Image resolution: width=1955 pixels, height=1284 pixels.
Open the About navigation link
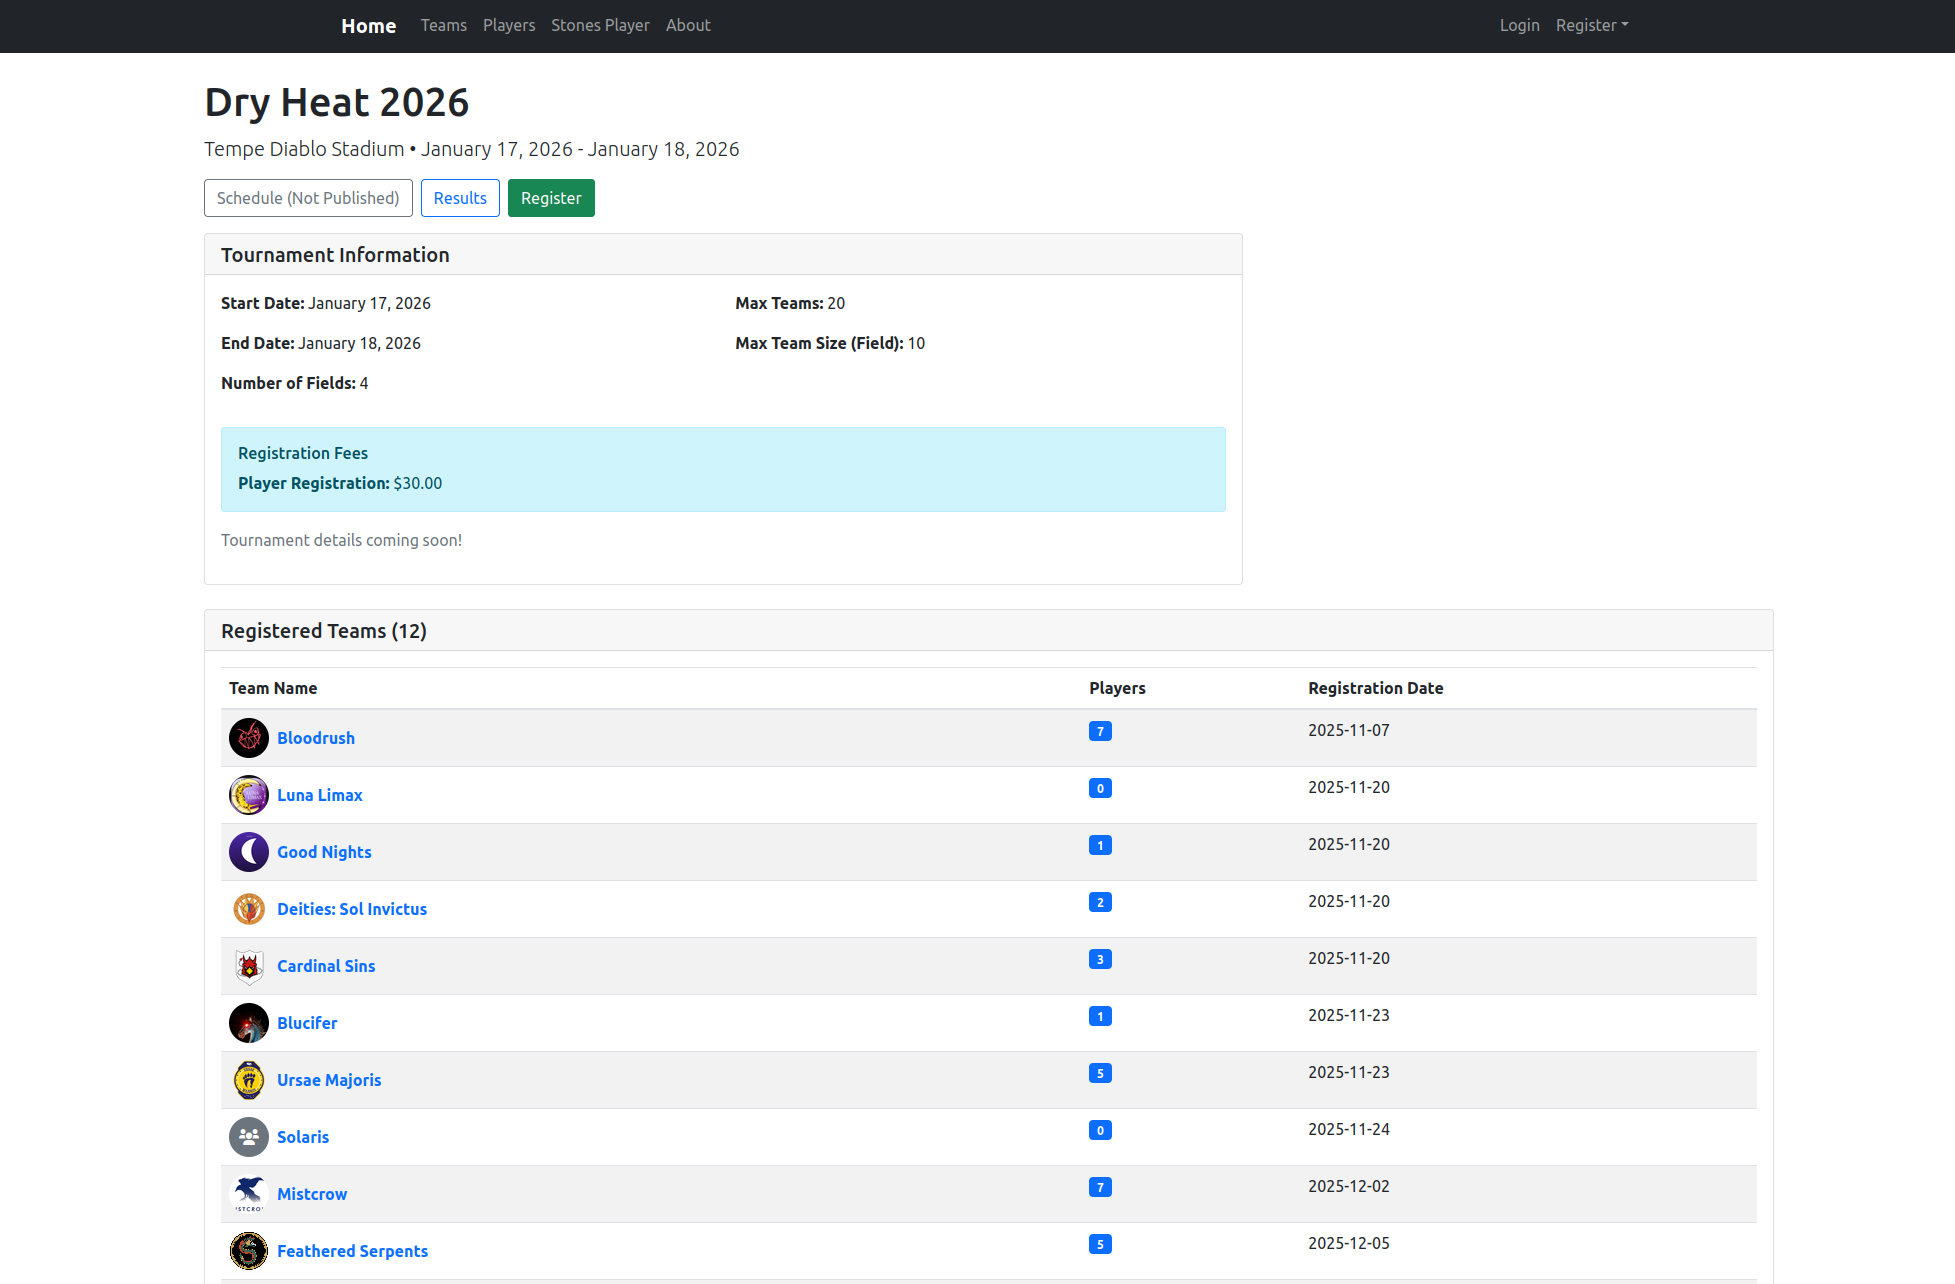pyautogui.click(x=688, y=26)
